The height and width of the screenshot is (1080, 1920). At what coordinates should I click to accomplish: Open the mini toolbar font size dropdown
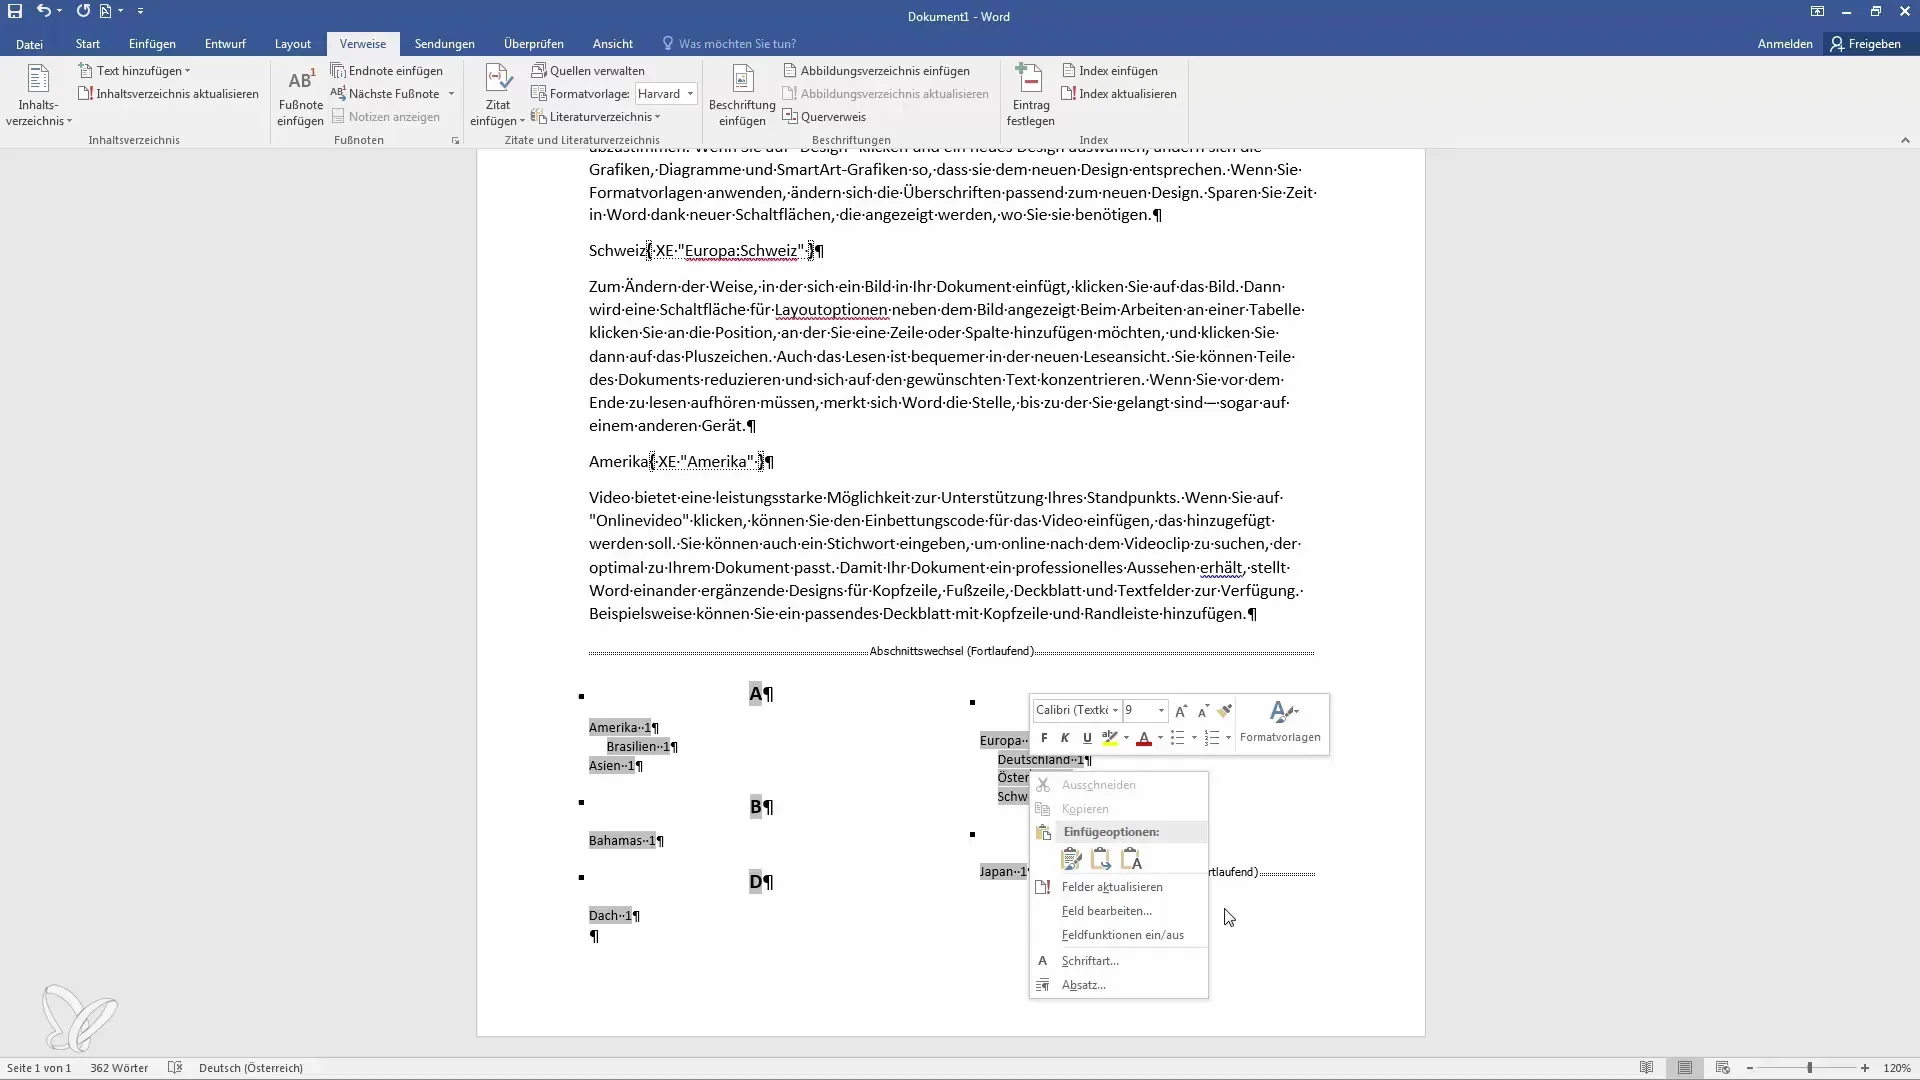1161,711
